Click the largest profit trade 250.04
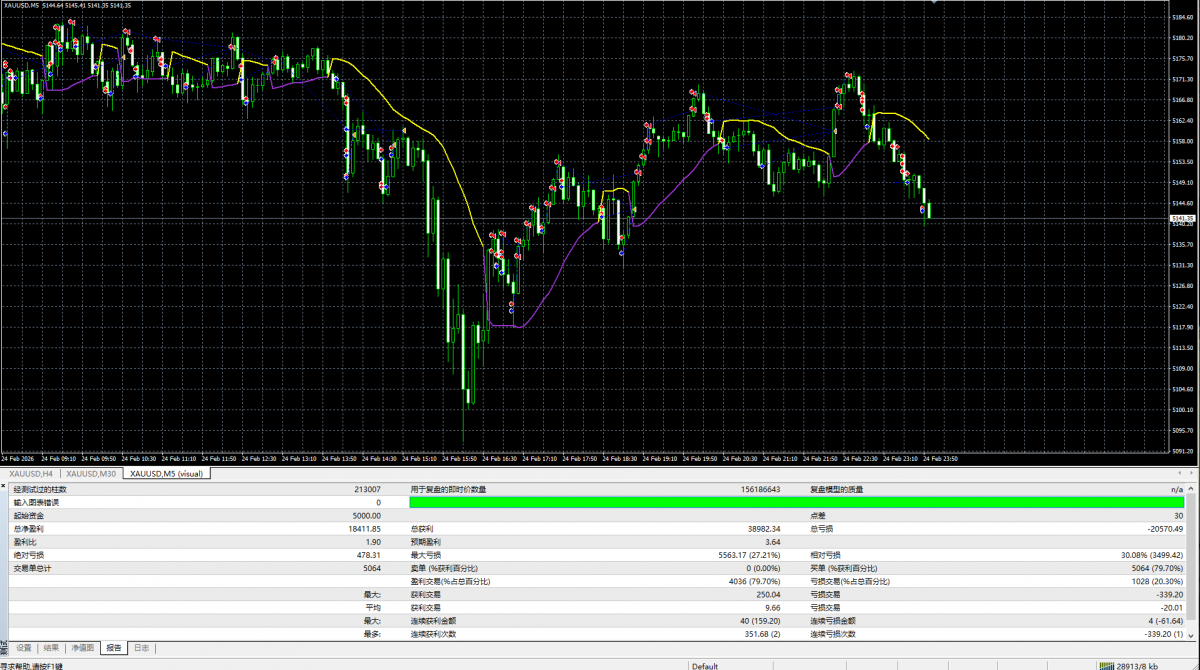The width and height of the screenshot is (1200, 670). tap(769, 593)
